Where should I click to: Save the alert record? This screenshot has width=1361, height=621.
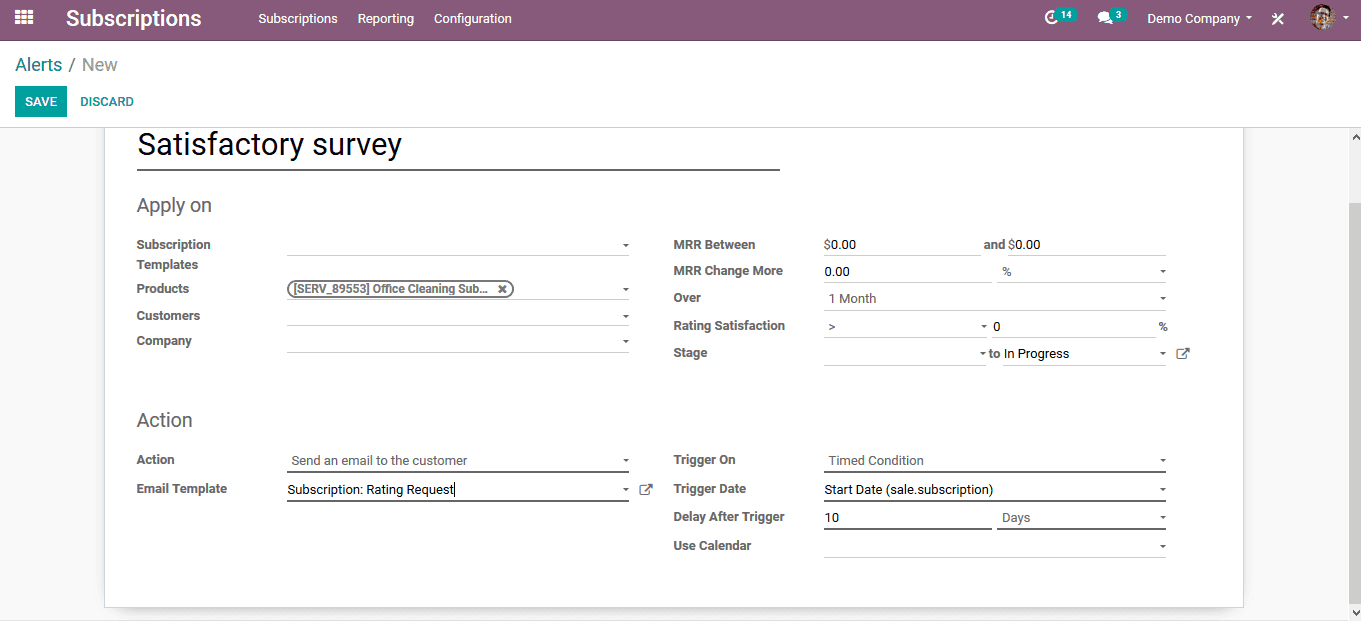(x=41, y=102)
